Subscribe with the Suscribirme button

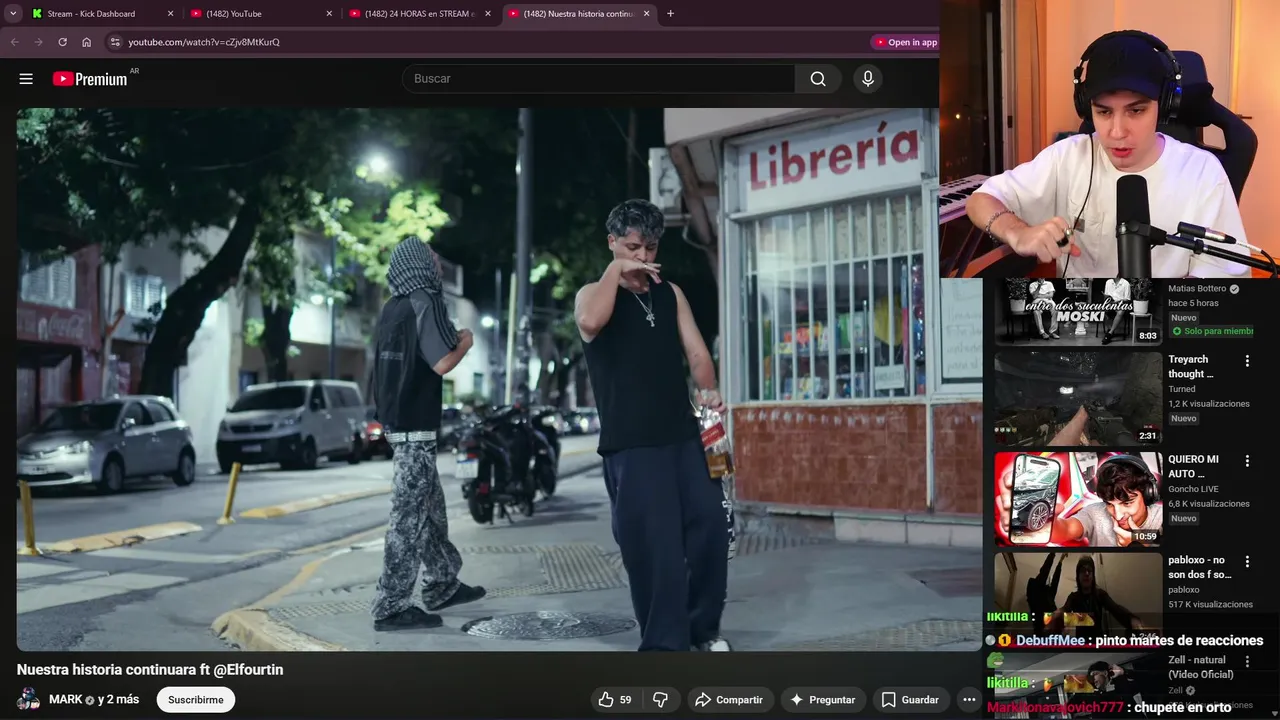coord(196,700)
